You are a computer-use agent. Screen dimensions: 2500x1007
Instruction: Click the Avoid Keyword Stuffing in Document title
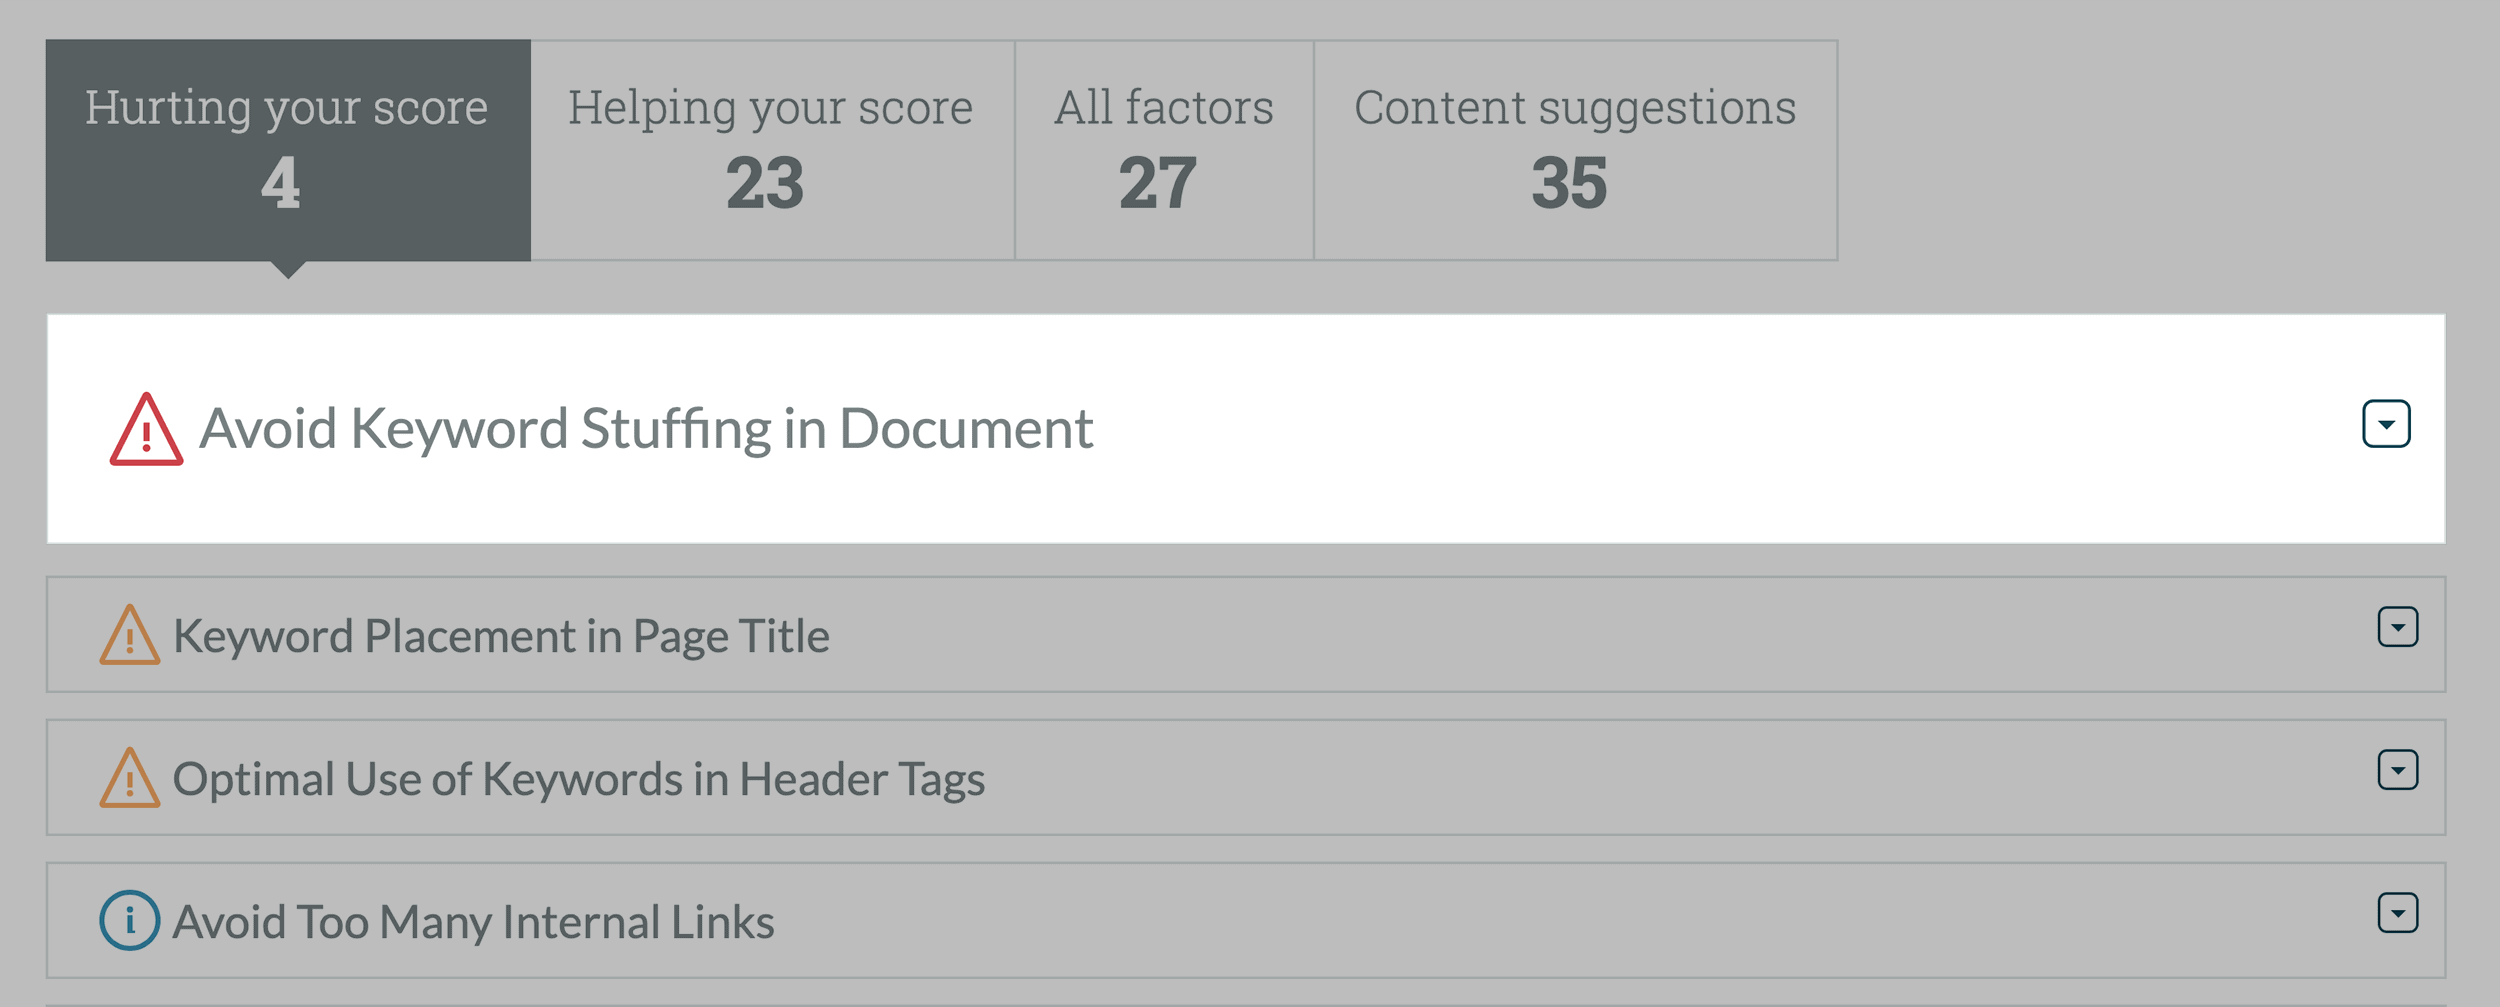click(646, 429)
